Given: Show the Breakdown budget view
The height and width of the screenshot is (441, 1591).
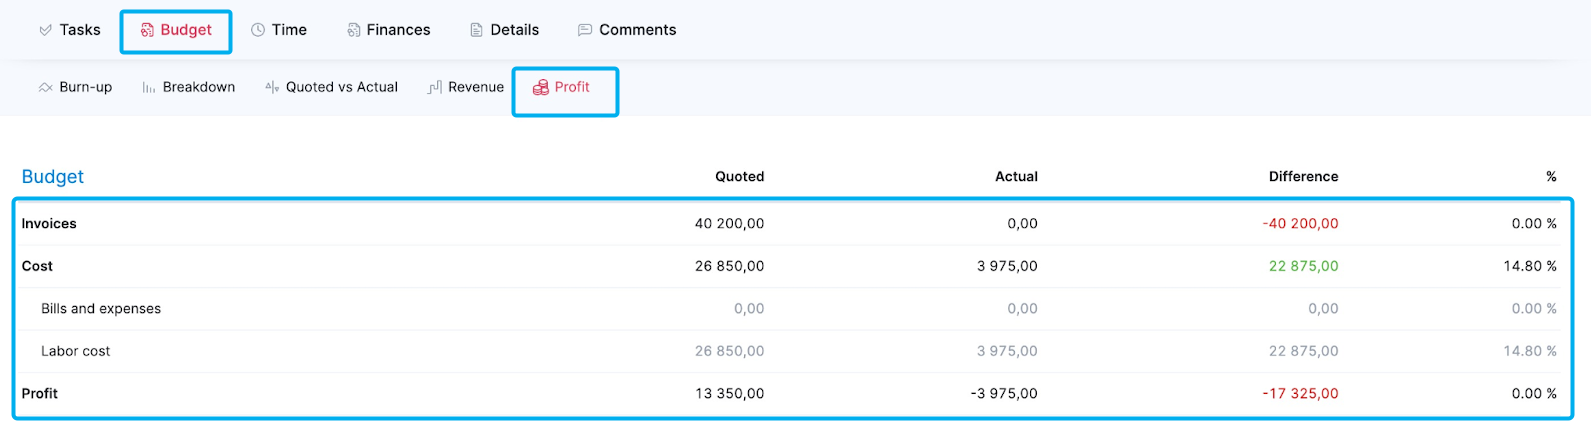Looking at the screenshot, I should [188, 87].
